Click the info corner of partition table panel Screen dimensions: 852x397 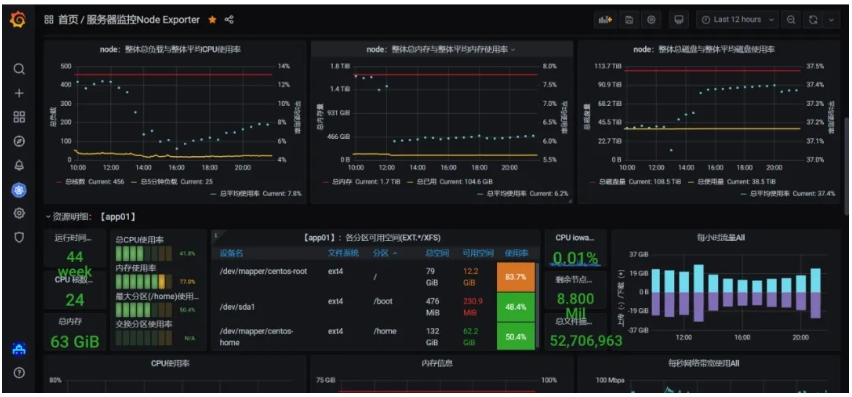(x=215, y=235)
